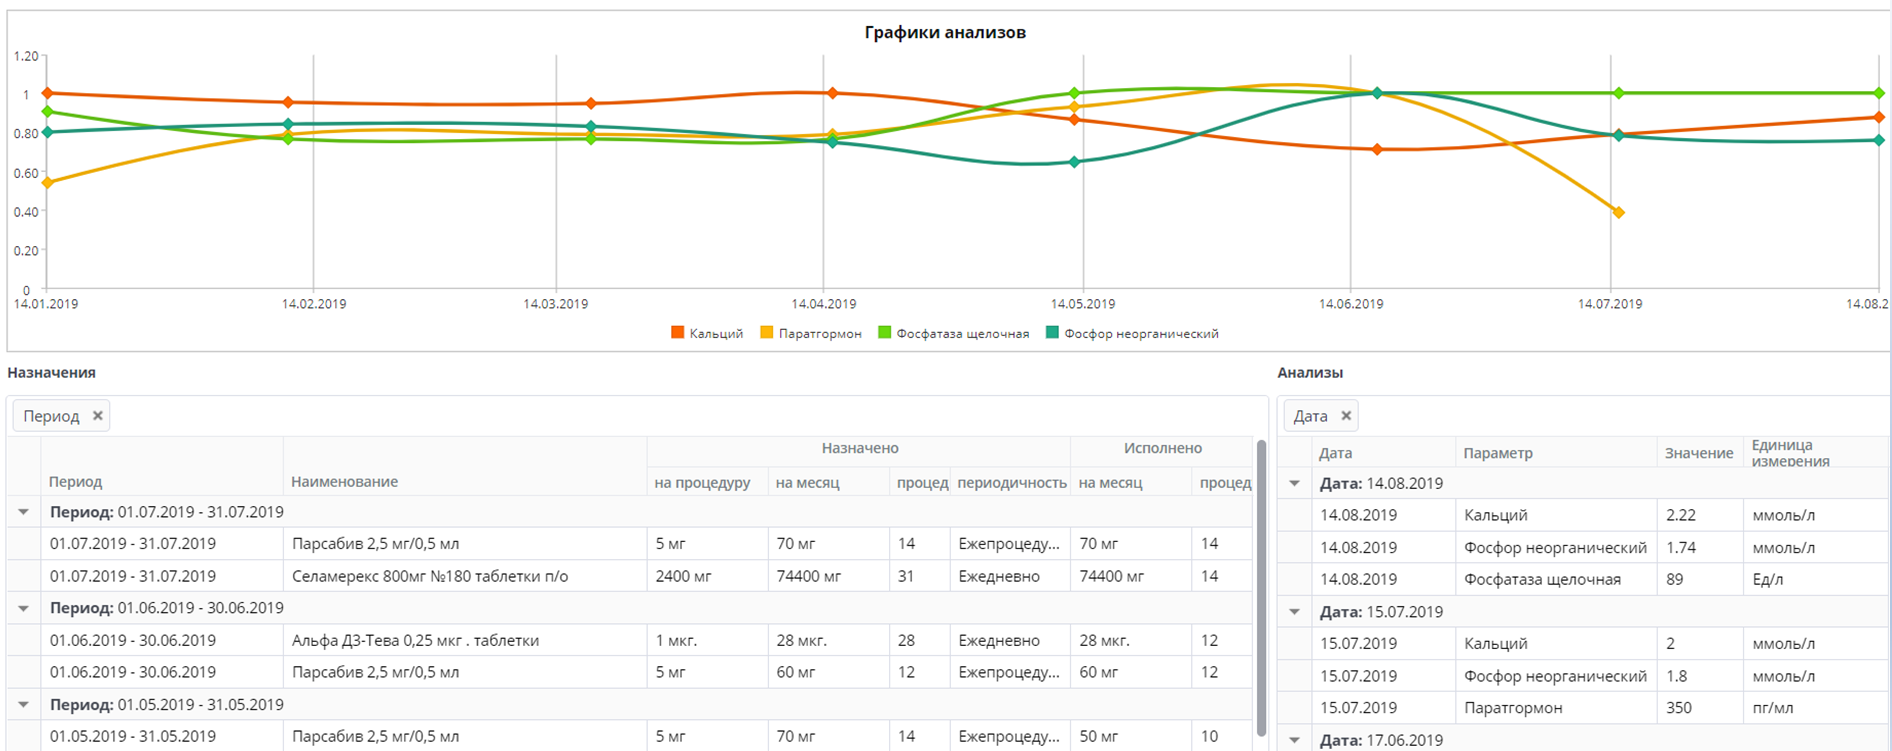Toggle Паратгормон series in chart legend
1892x751 pixels.
tap(811, 334)
